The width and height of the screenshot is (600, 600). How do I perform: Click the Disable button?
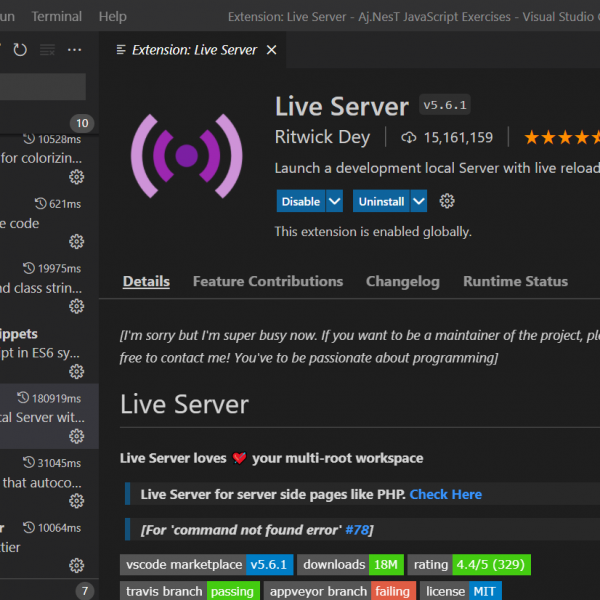(300, 201)
